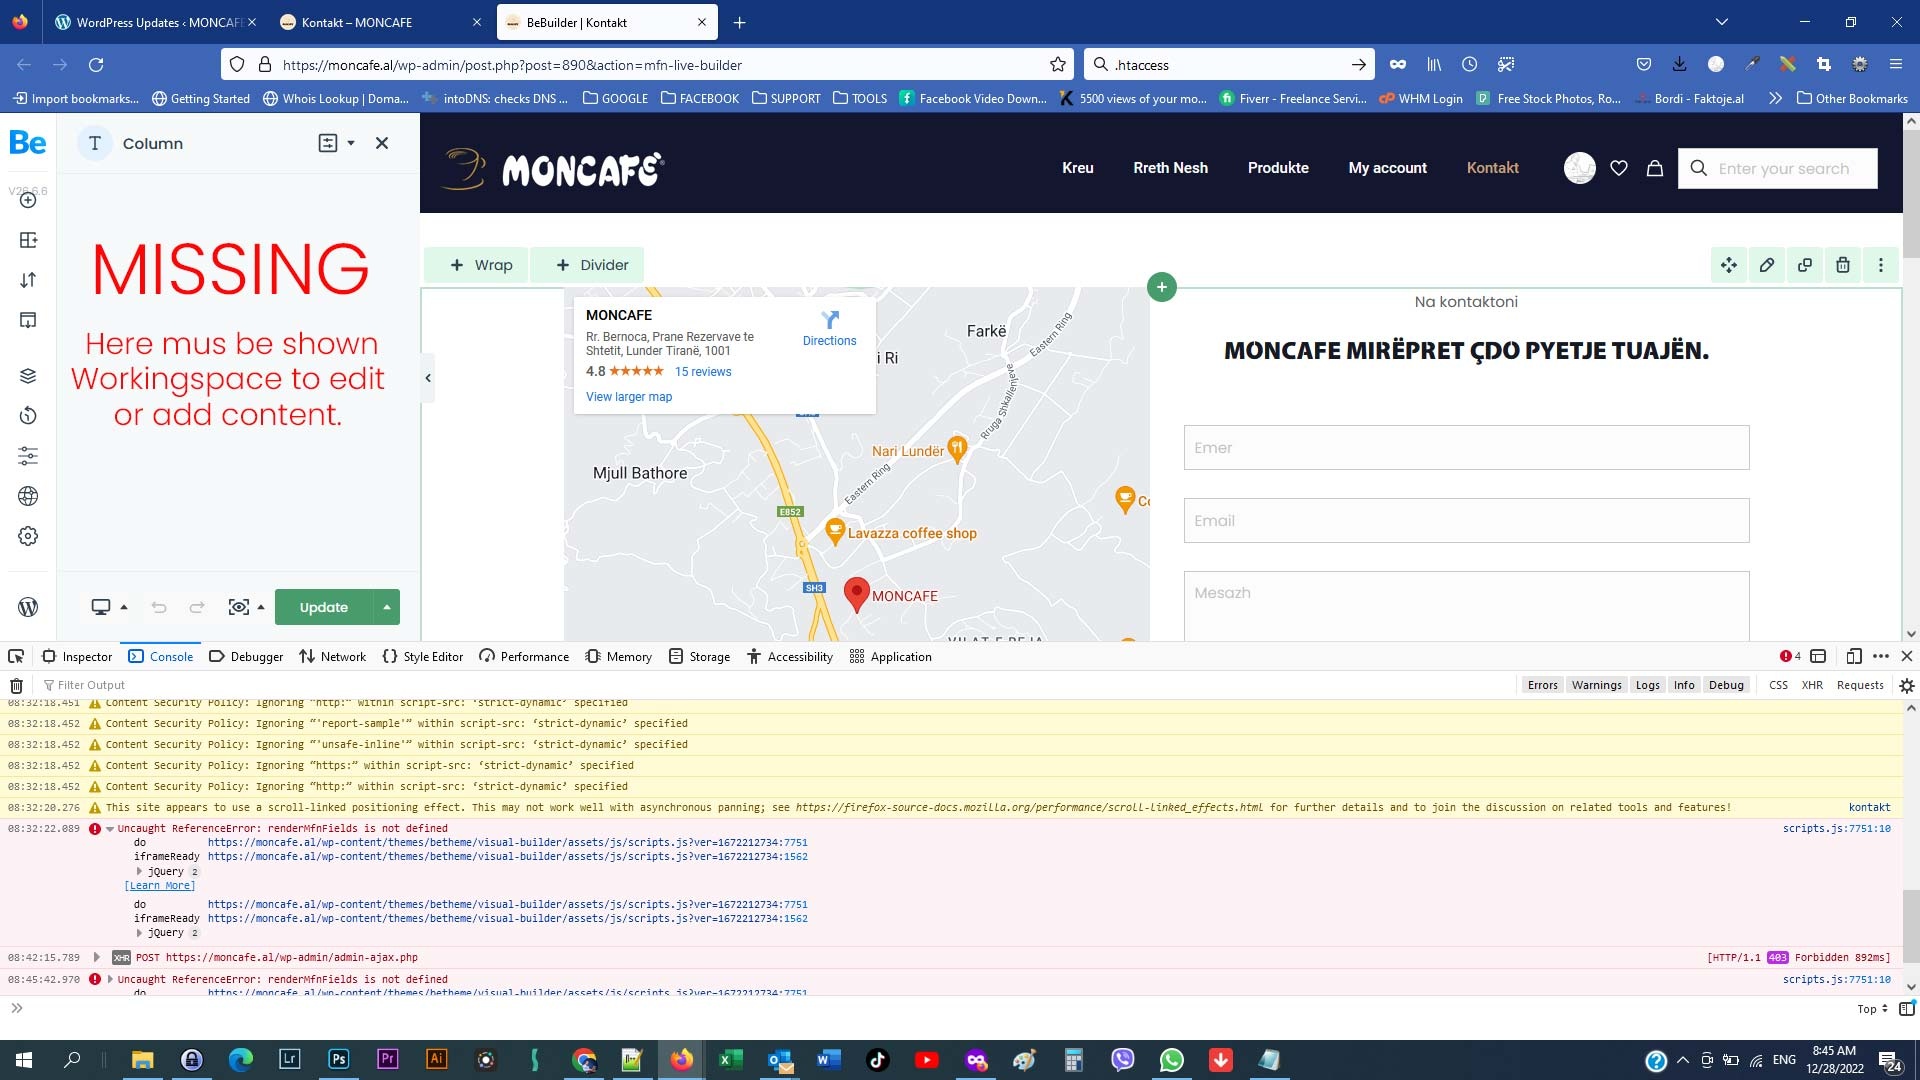Click the green Update button
This screenshot has height=1080, width=1920.
(x=324, y=607)
